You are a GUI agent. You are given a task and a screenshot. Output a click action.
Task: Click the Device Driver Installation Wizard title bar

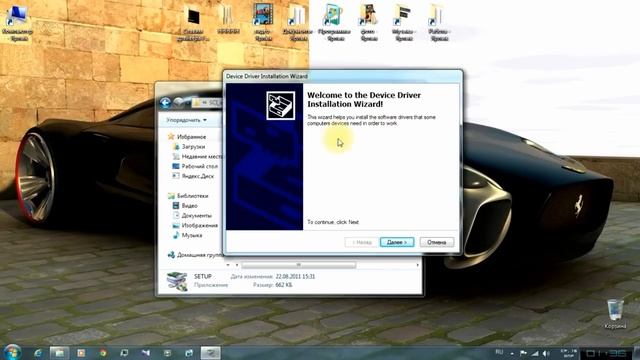tap(343, 76)
